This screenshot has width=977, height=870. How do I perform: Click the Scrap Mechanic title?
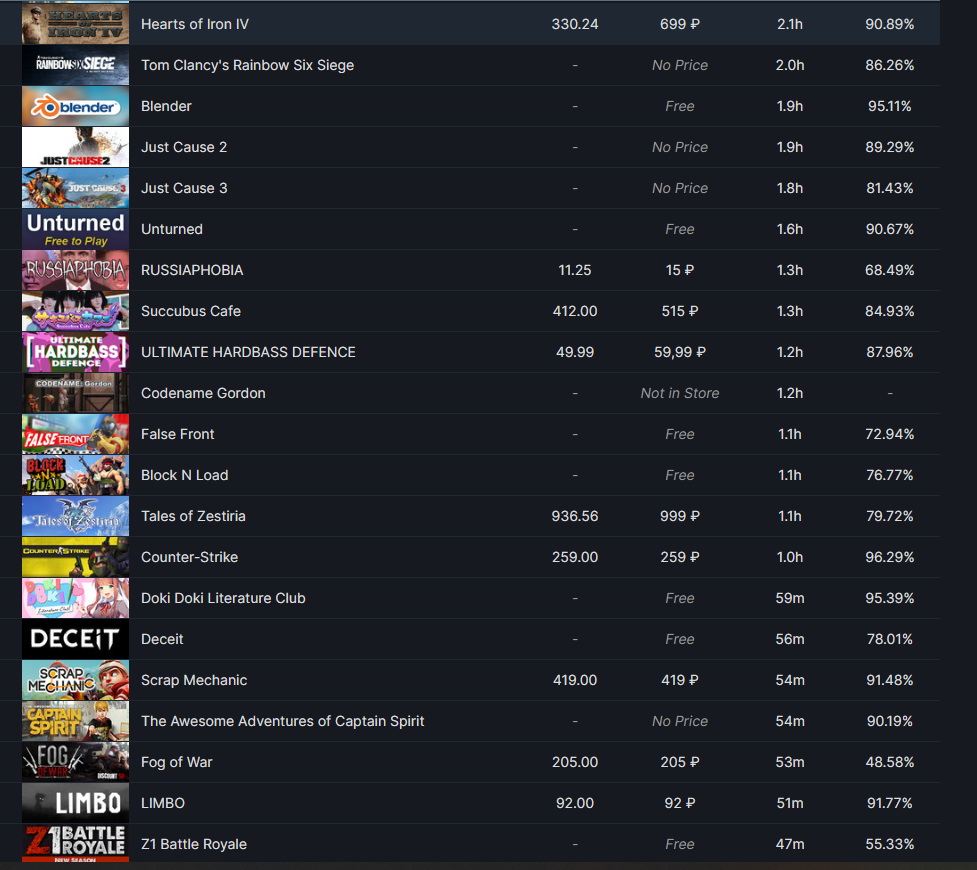click(194, 681)
